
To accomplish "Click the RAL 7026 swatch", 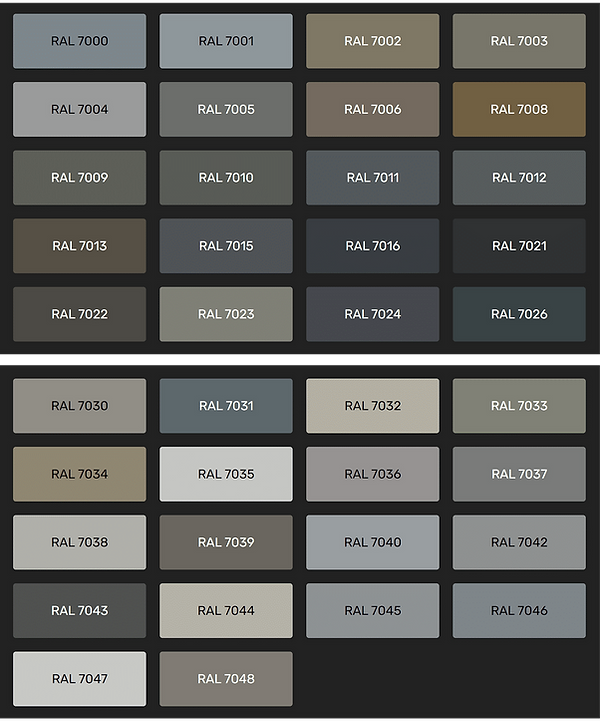I will [519, 314].
